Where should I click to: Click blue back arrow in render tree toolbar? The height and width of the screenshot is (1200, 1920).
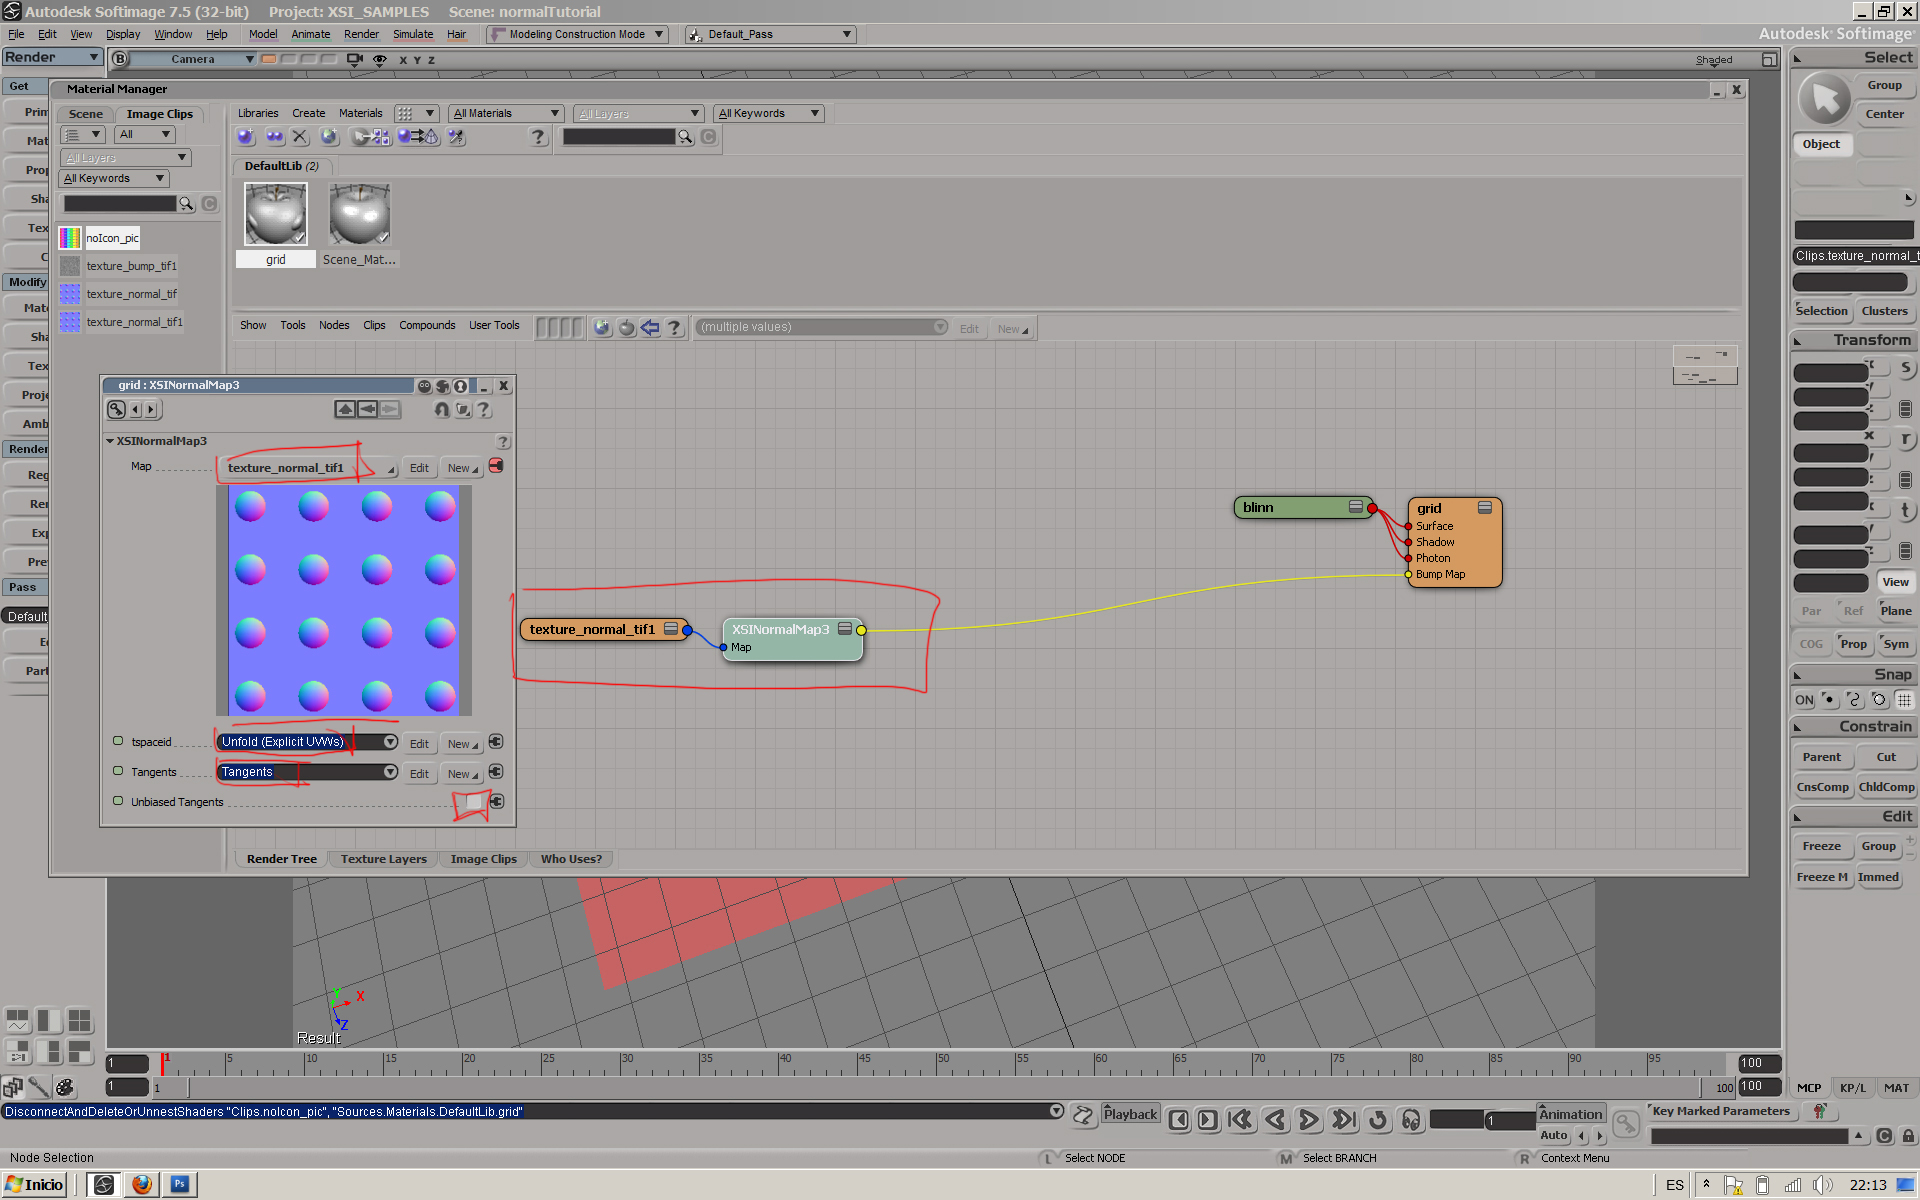pyautogui.click(x=651, y=328)
